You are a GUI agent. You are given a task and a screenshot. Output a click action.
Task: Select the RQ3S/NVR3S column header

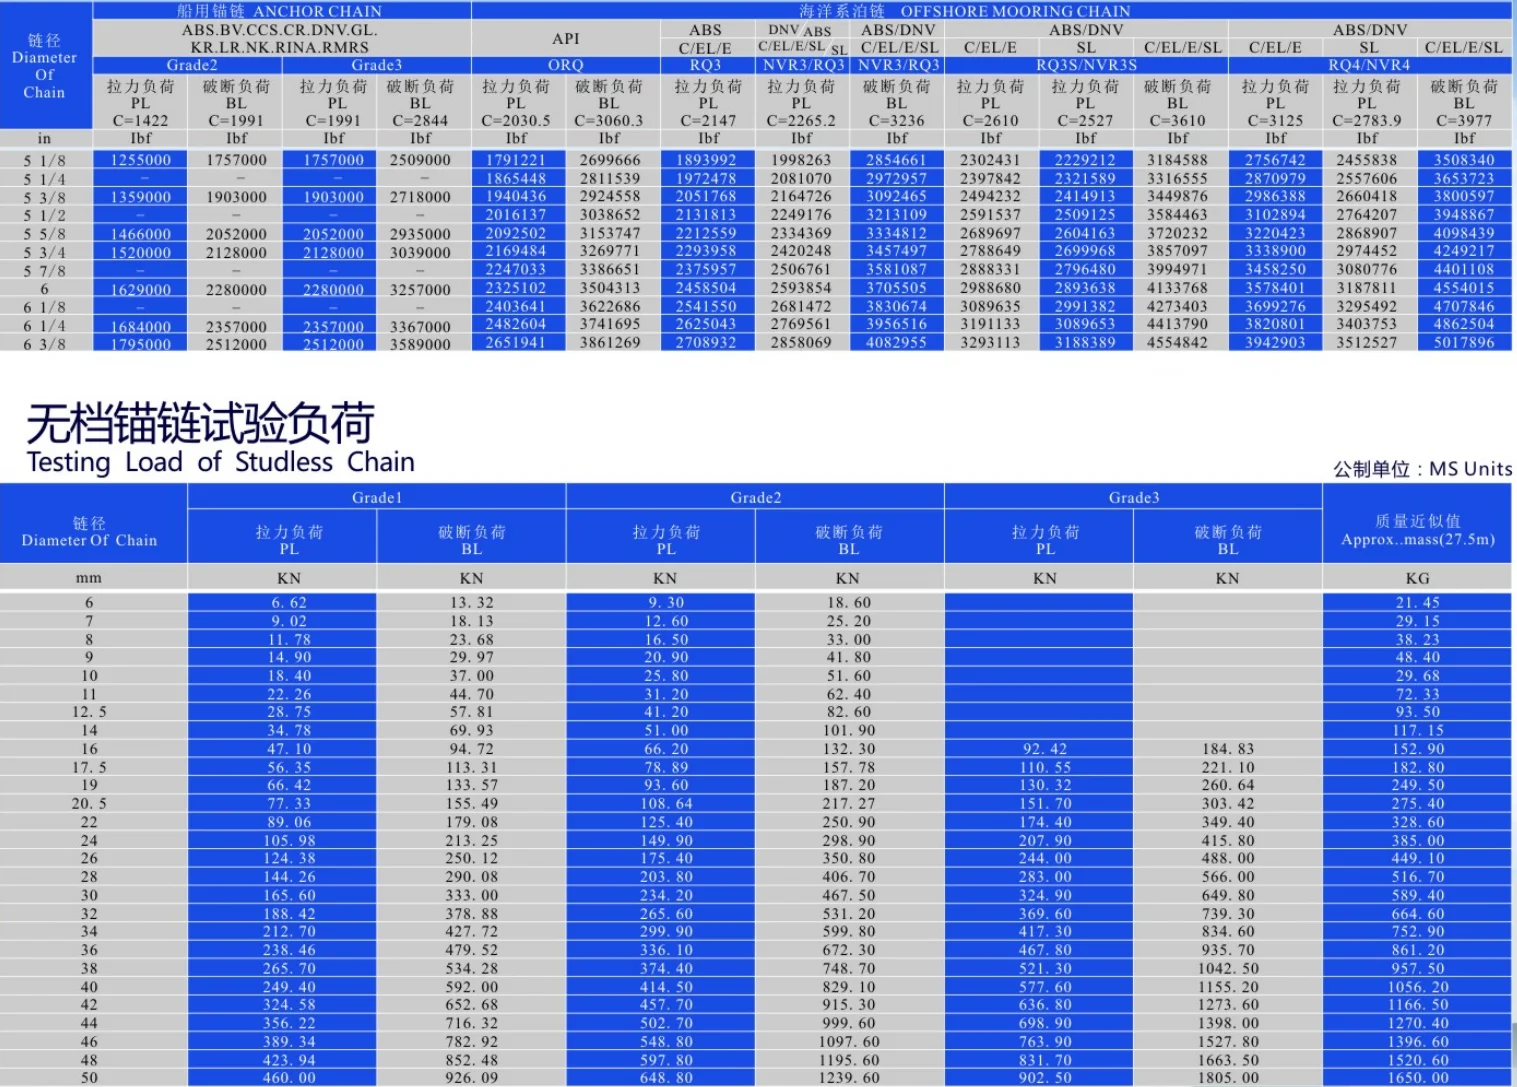pyautogui.click(x=1086, y=65)
